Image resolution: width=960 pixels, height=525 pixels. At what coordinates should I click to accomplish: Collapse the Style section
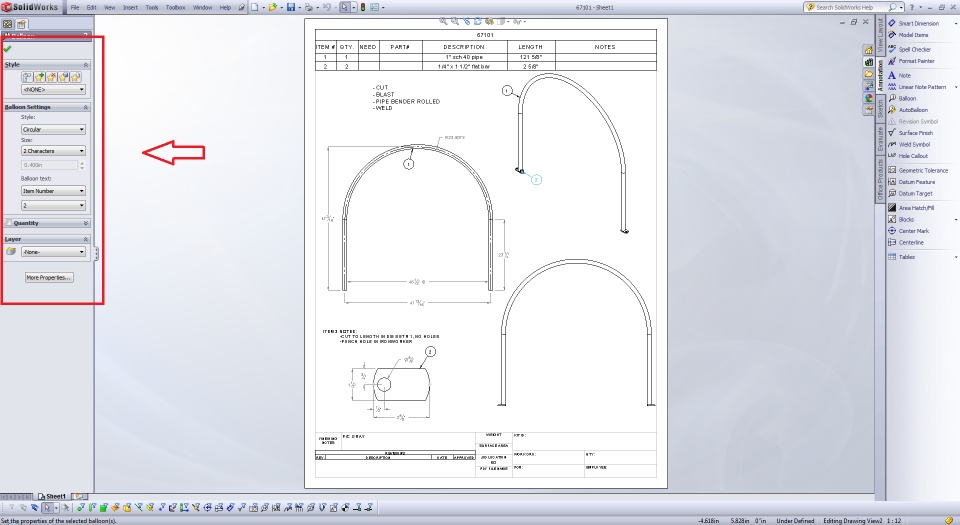pyautogui.click(x=86, y=65)
